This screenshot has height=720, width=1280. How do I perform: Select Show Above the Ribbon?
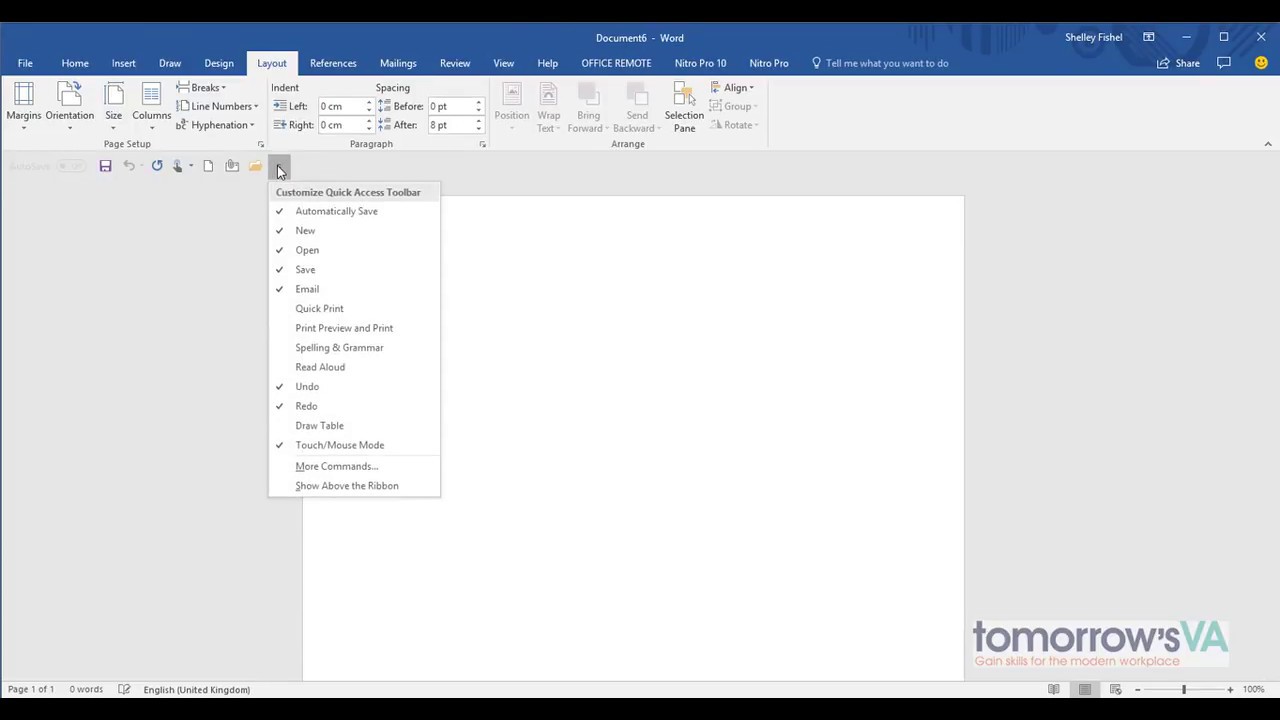click(x=354, y=486)
